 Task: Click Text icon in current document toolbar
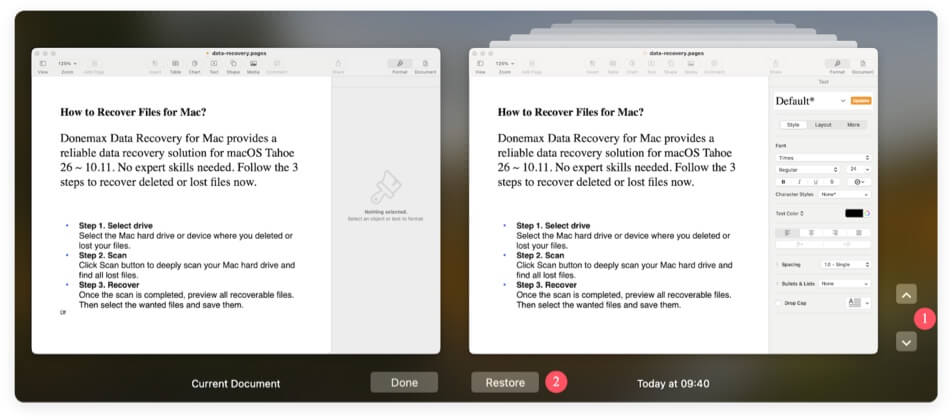point(214,63)
